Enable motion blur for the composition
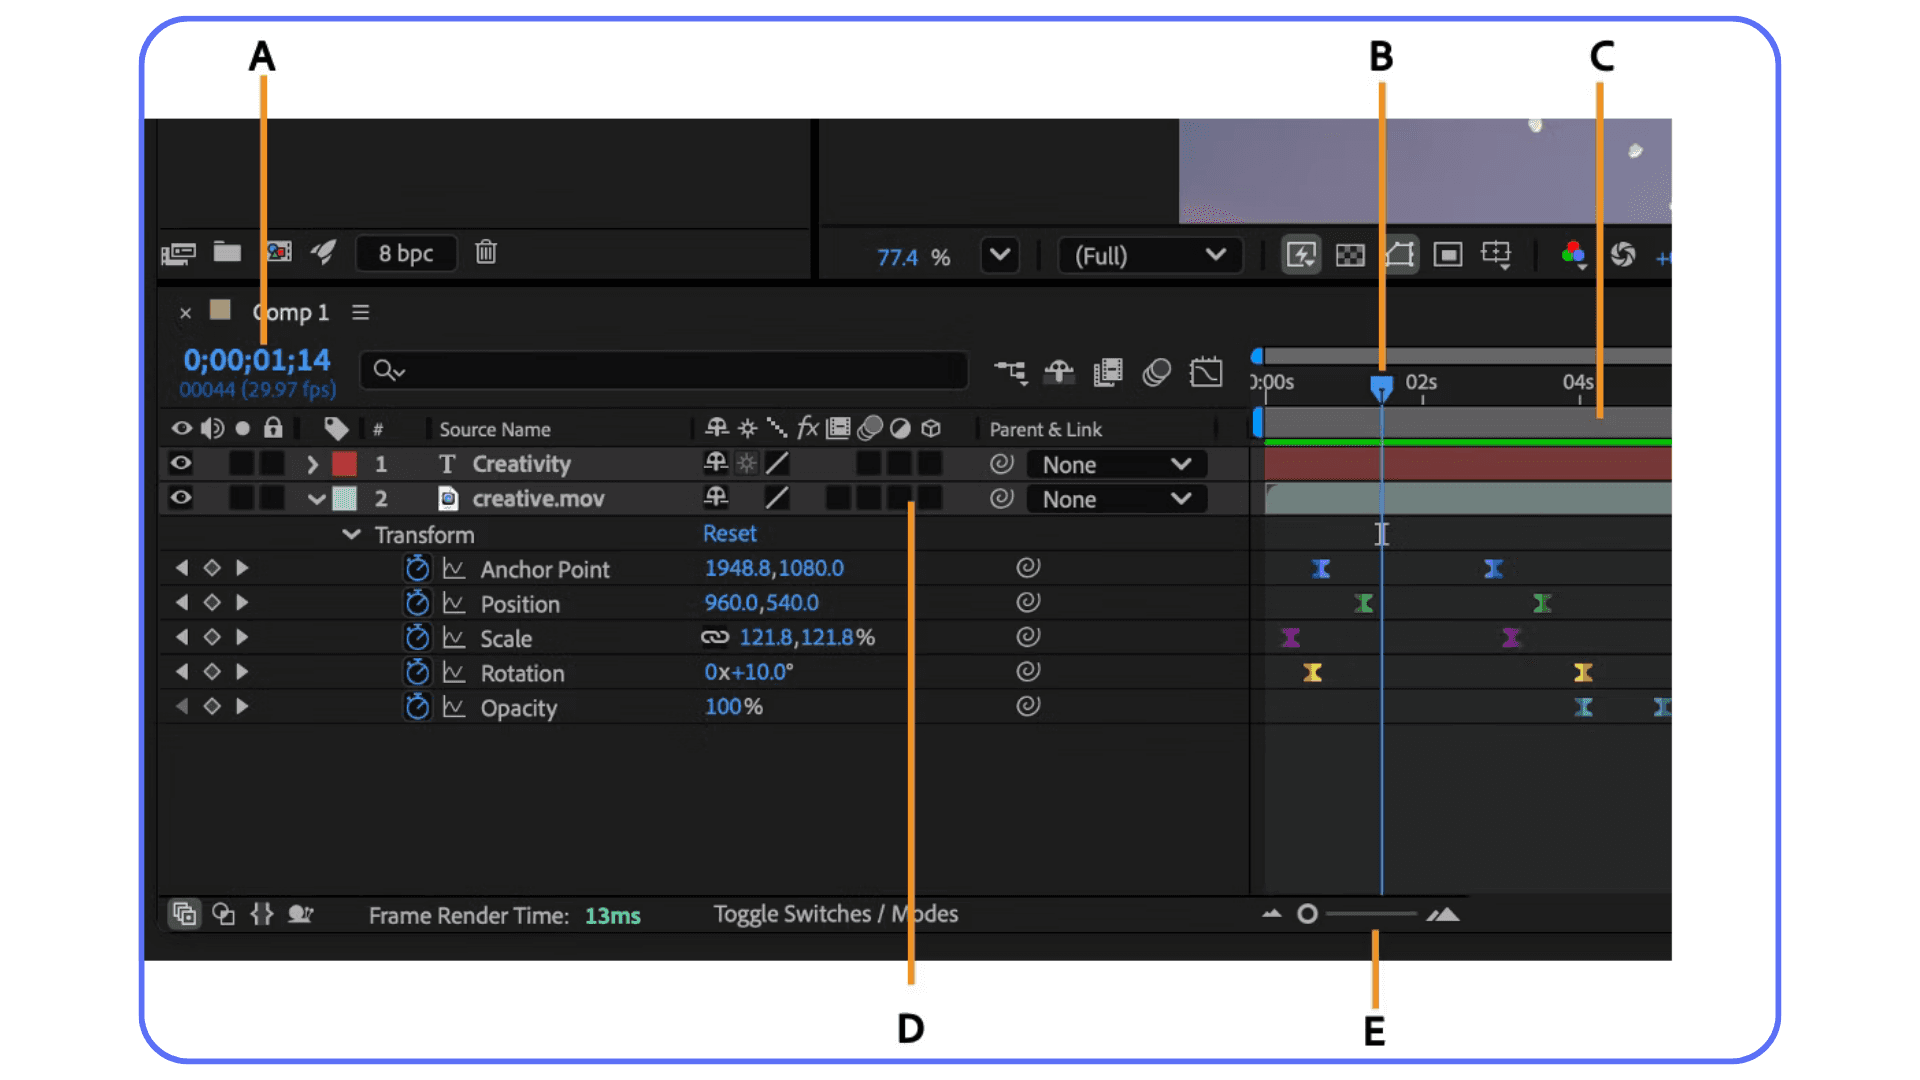Viewport: 1920px width, 1080px height. 1157,372
